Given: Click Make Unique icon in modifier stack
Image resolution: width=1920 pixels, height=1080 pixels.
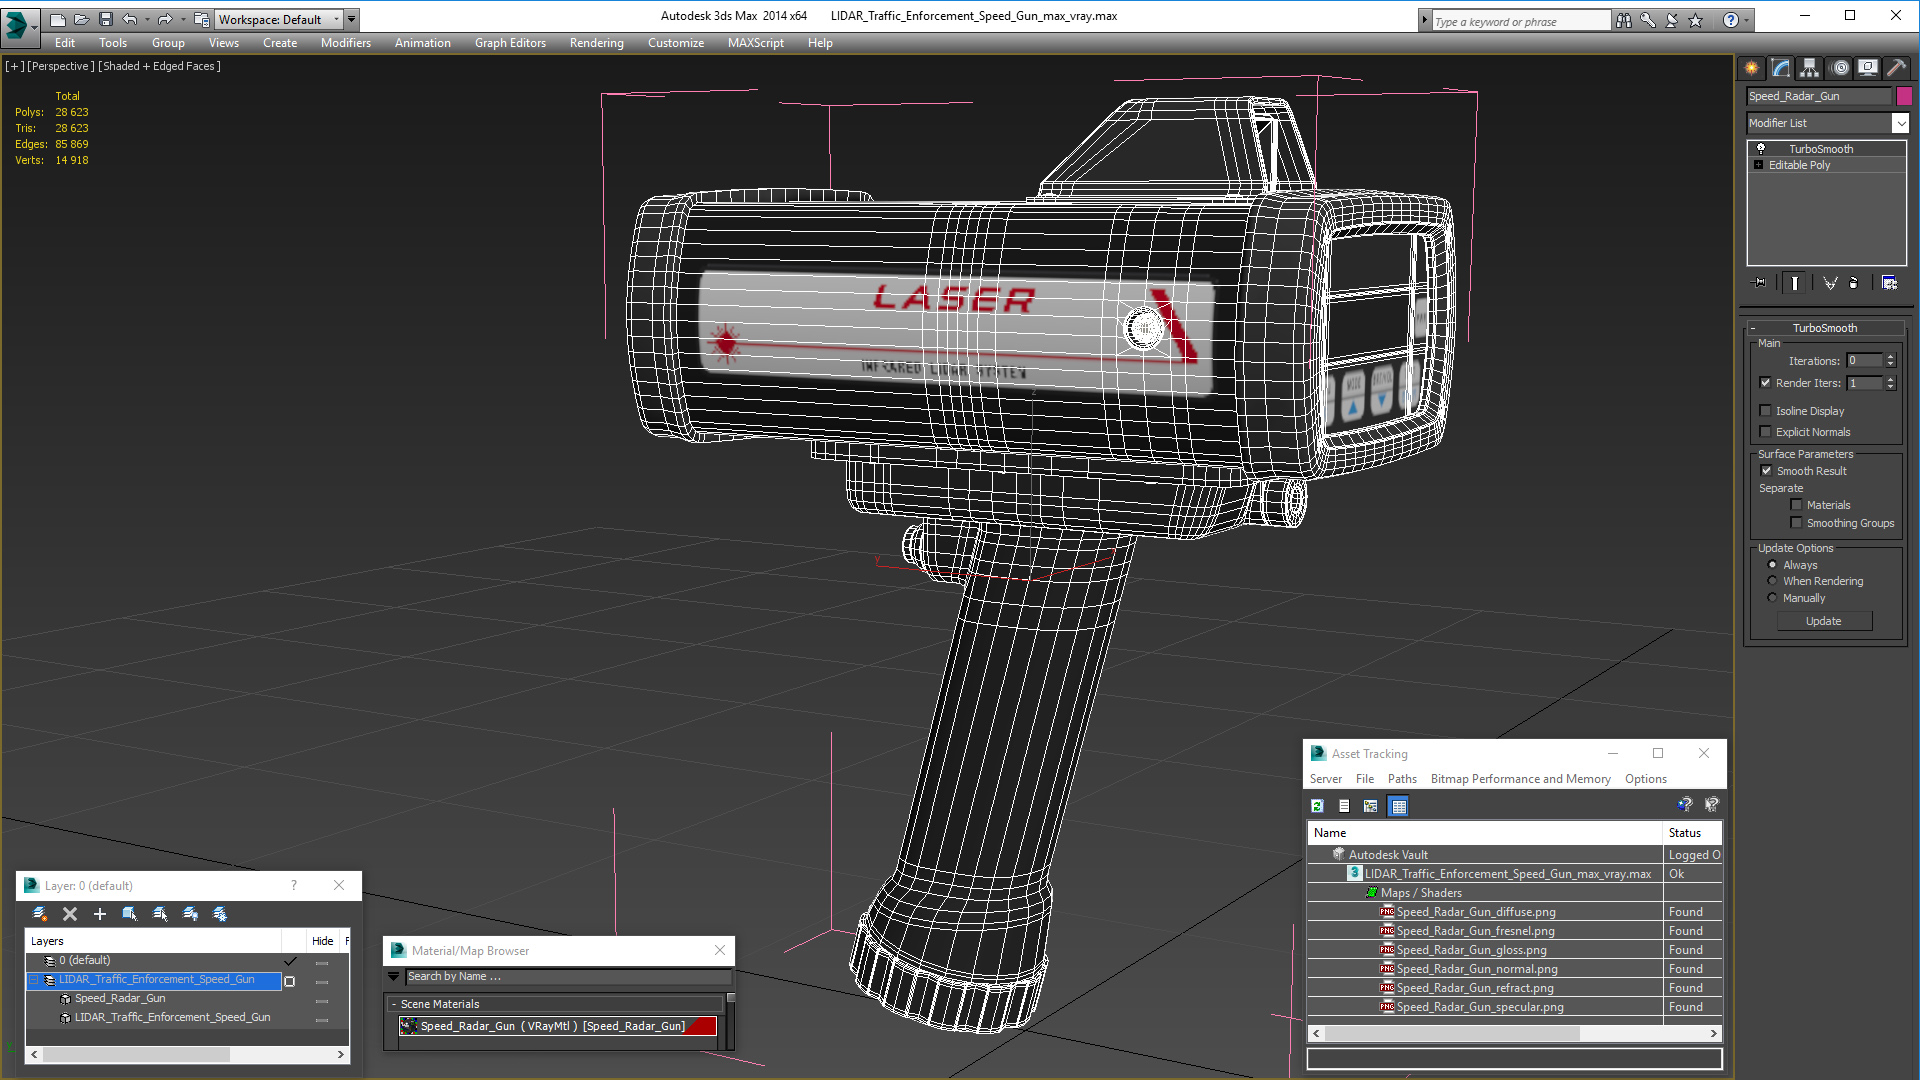Looking at the screenshot, I should pyautogui.click(x=1830, y=283).
